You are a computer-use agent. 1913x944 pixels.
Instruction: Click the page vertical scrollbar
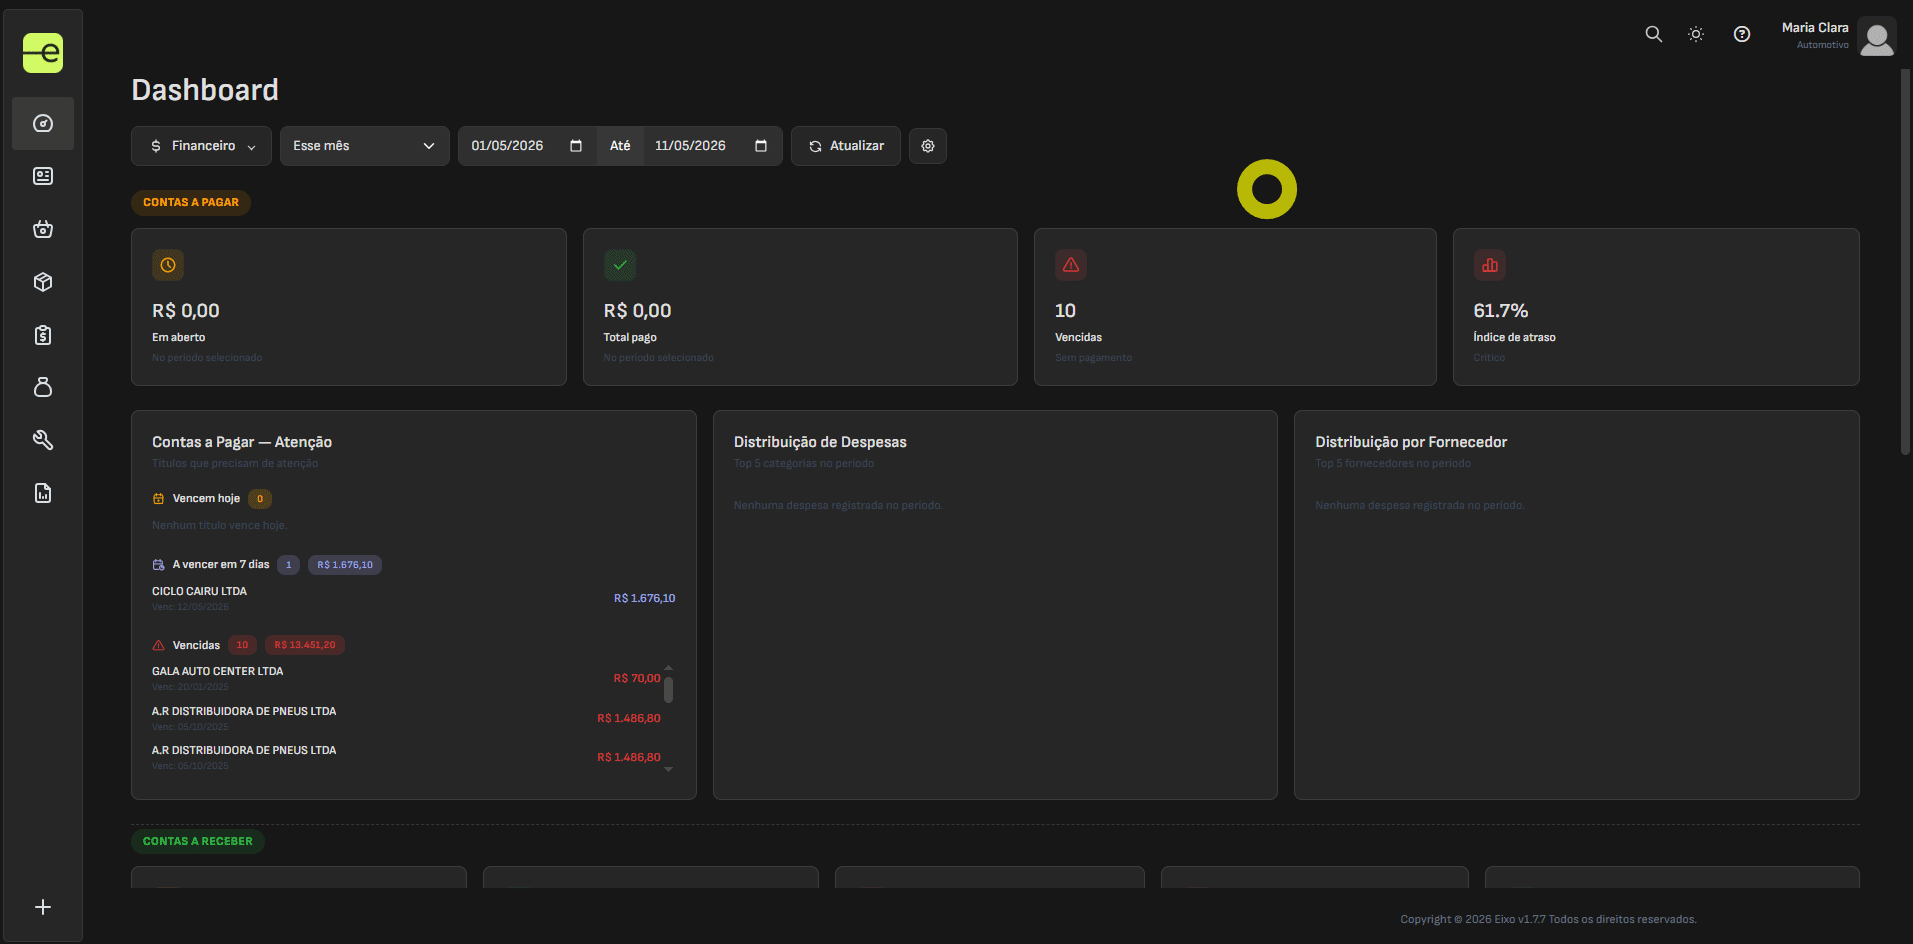[x=1906, y=262]
